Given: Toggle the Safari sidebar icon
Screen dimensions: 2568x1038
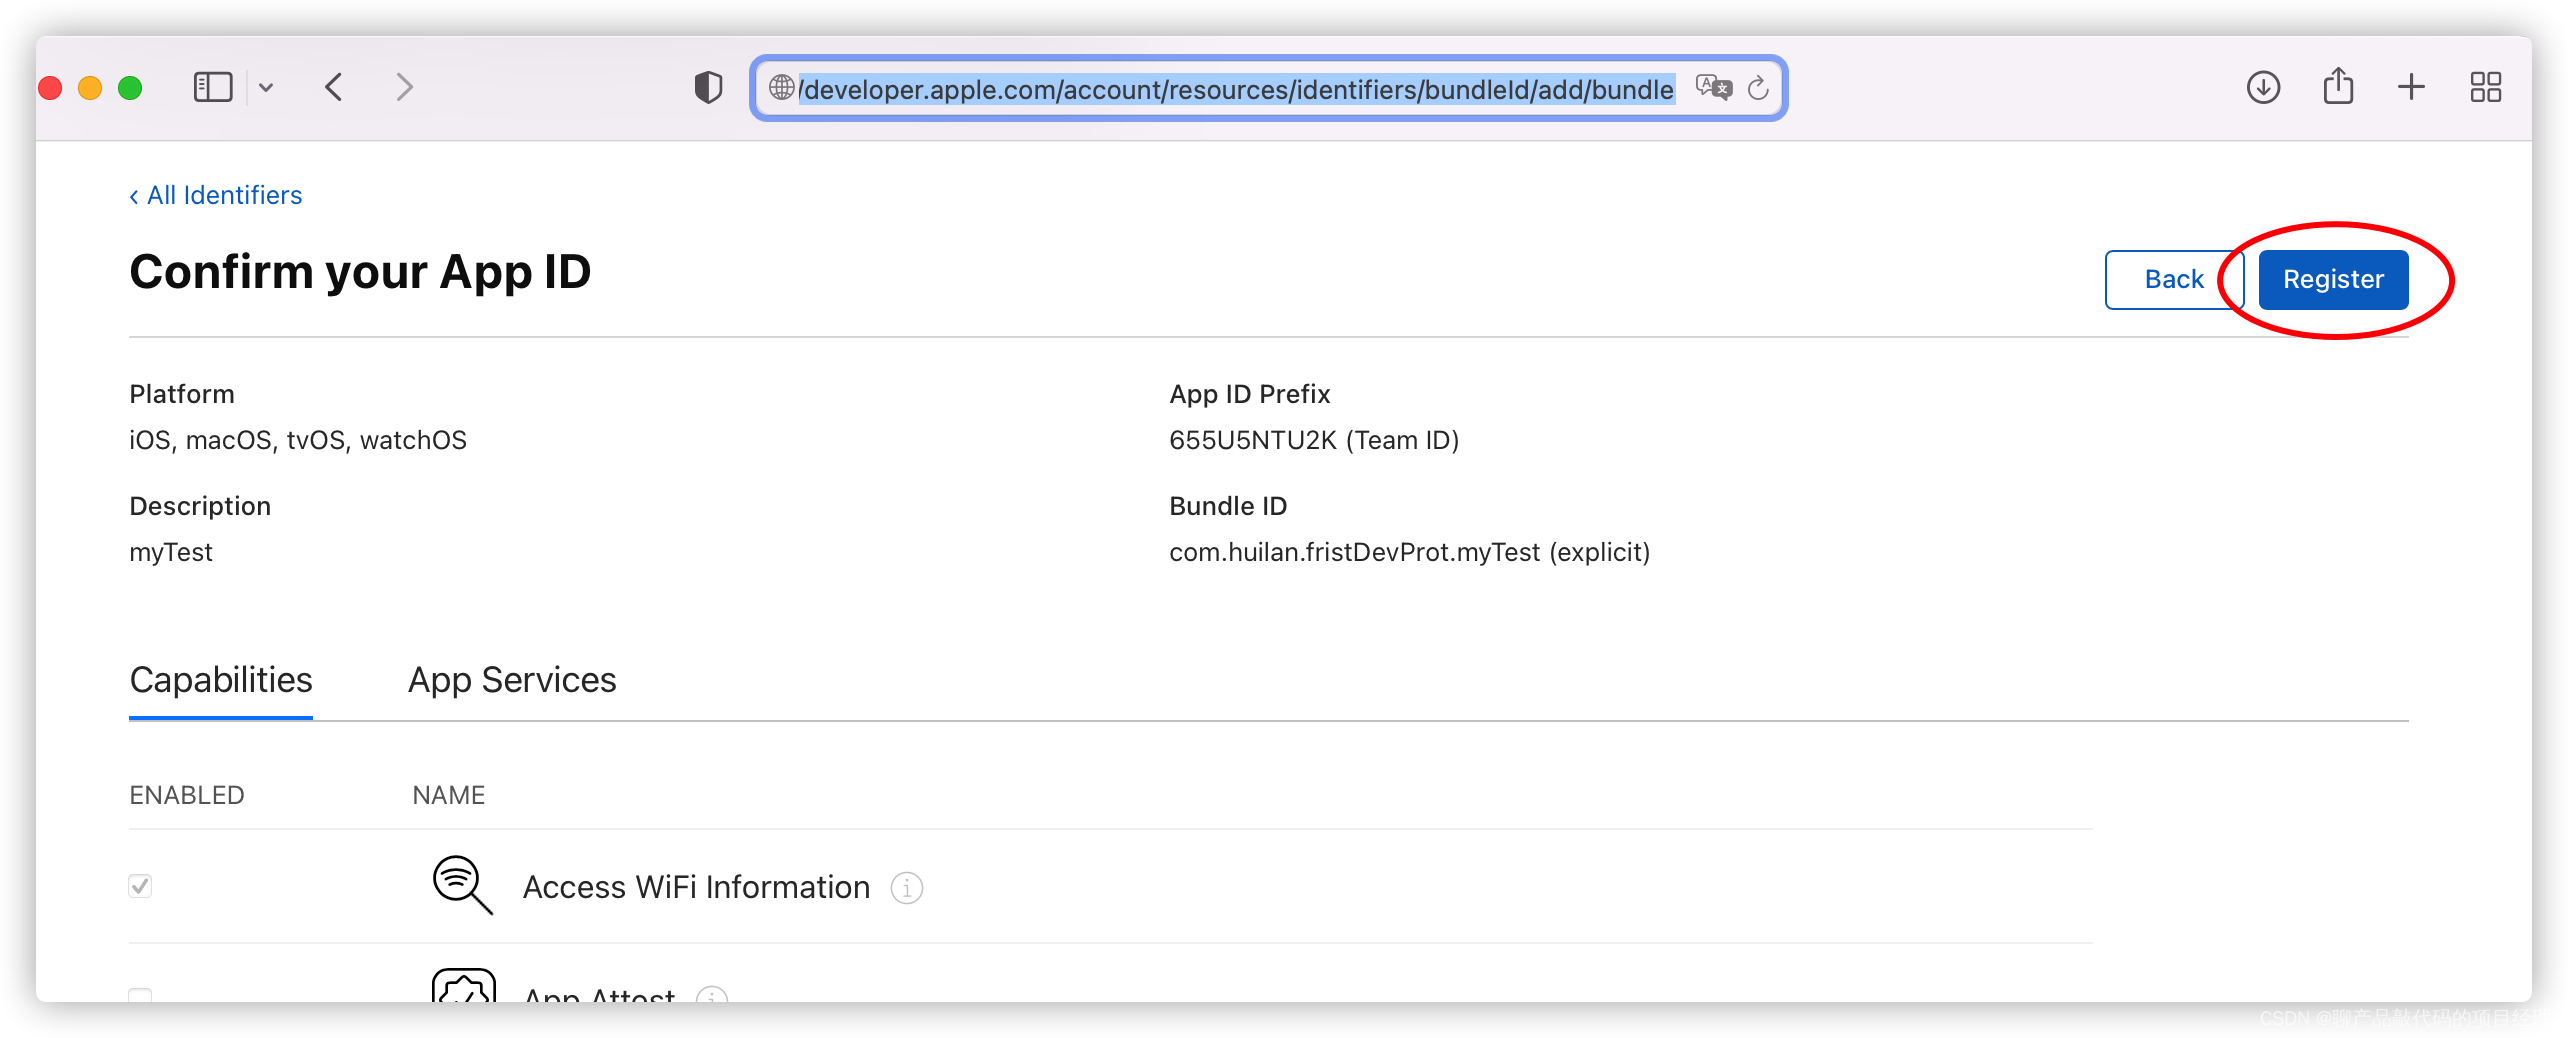Looking at the screenshot, I should 212,88.
